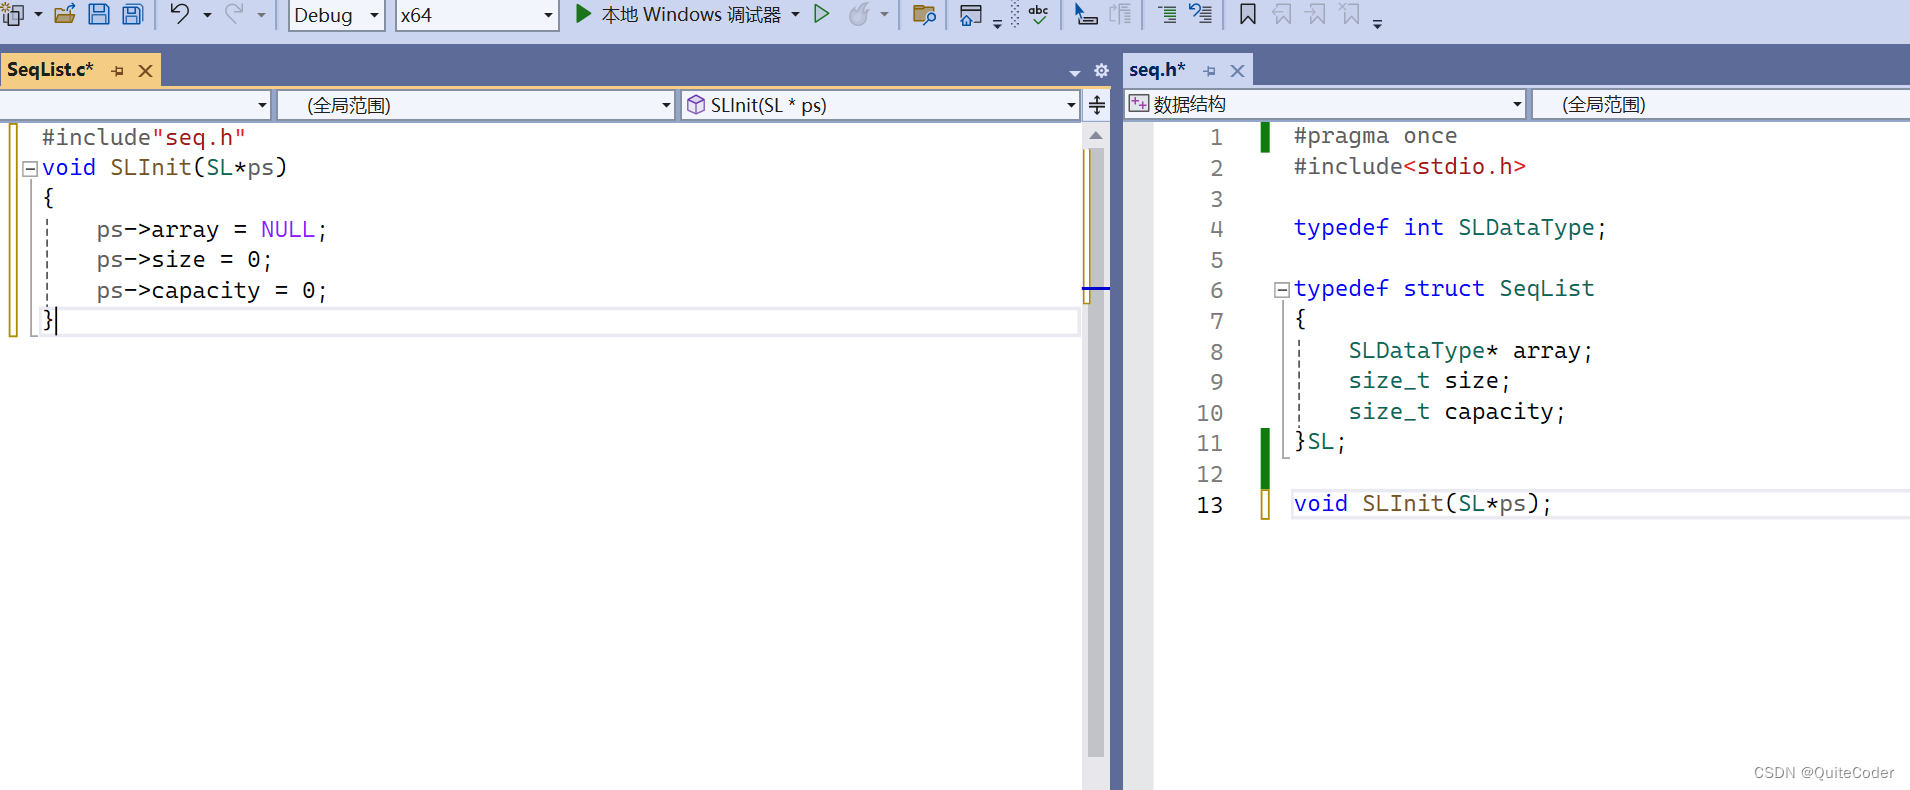Save the current file with the Save icon
Screen dimensions: 1910x790
click(x=98, y=14)
